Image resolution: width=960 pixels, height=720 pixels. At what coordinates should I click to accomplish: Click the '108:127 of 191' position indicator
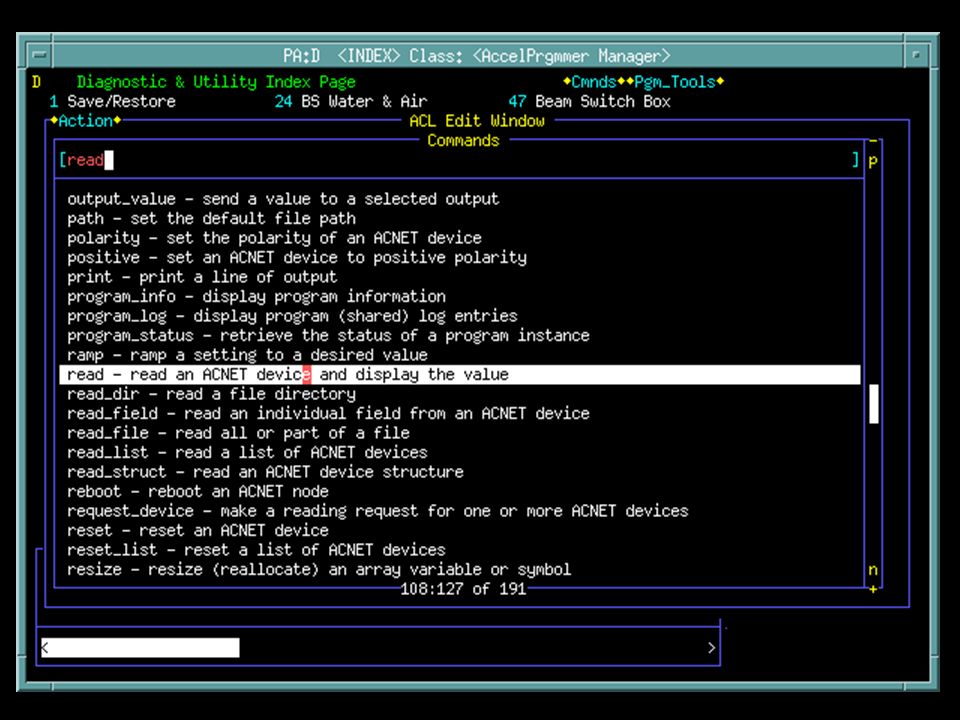(x=463, y=590)
